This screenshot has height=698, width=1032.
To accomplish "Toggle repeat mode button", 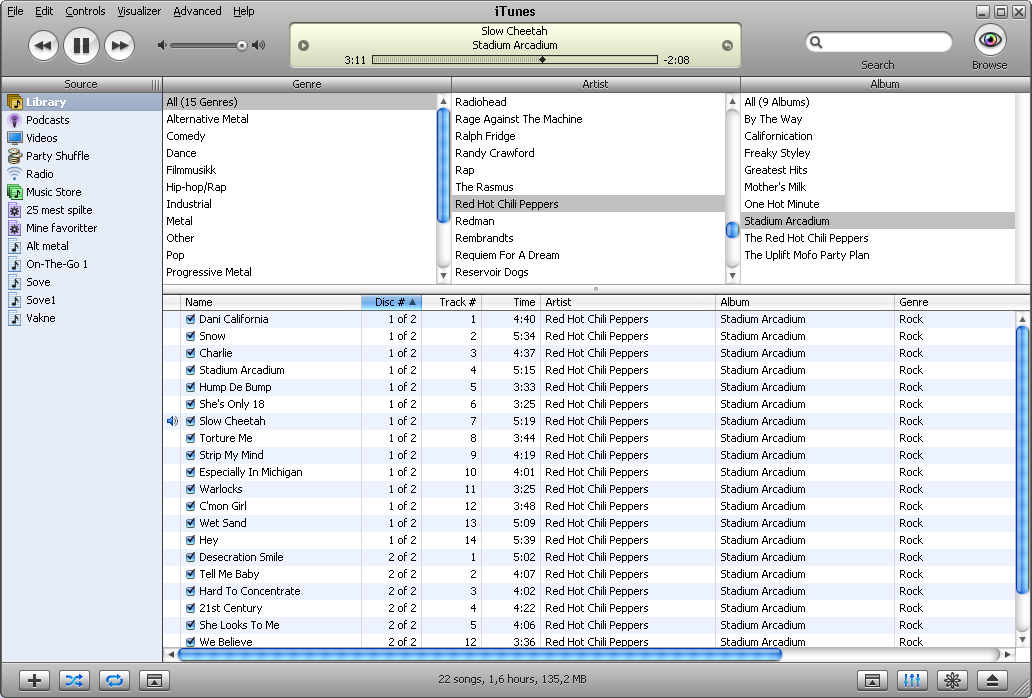I will coord(115,680).
